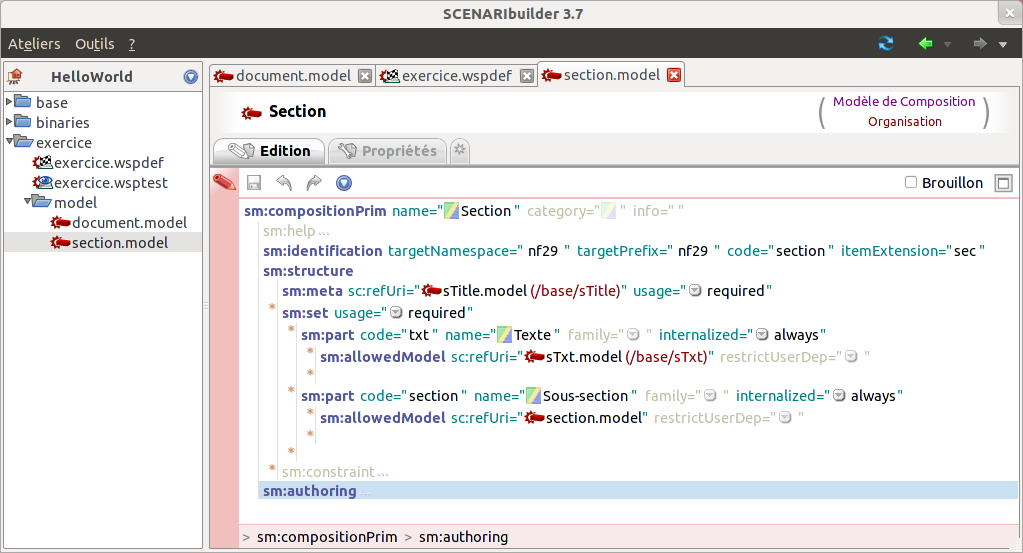The height and width of the screenshot is (553, 1023).
Task: Open the Texte part internalized dropdown
Action: 762,335
